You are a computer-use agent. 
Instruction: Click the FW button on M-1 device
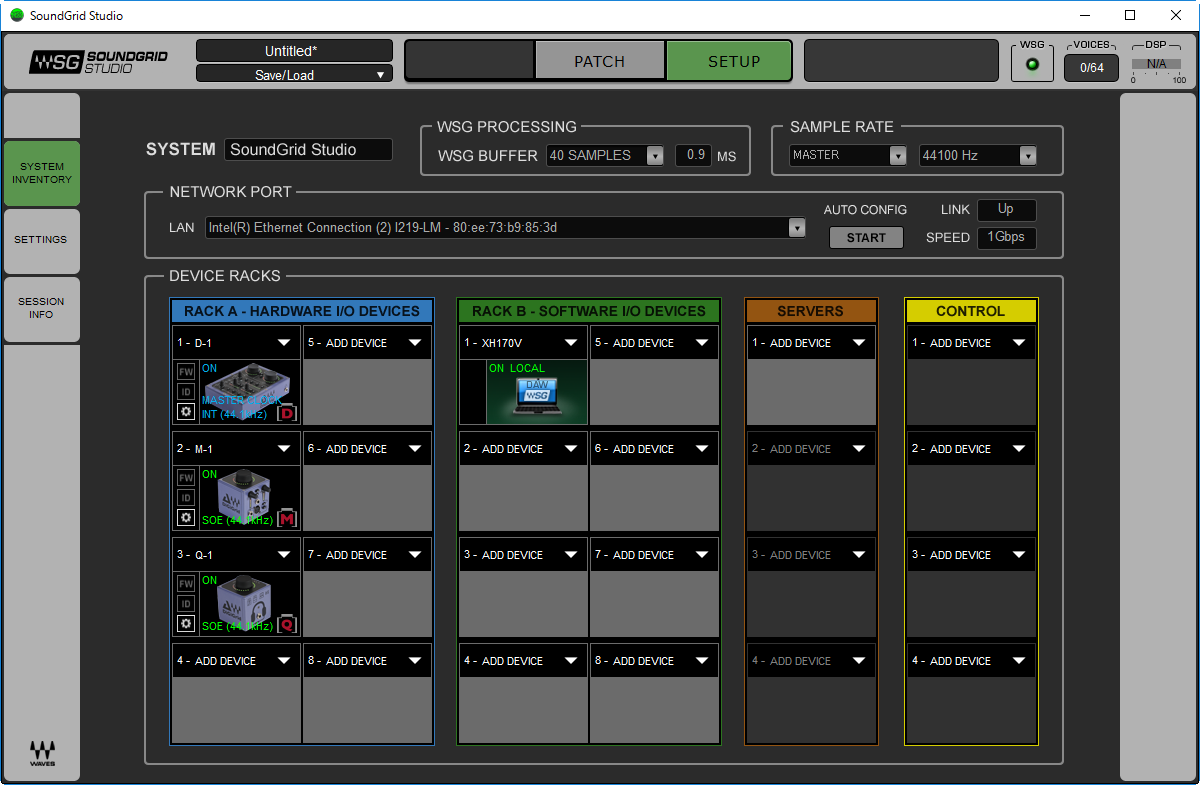185,477
